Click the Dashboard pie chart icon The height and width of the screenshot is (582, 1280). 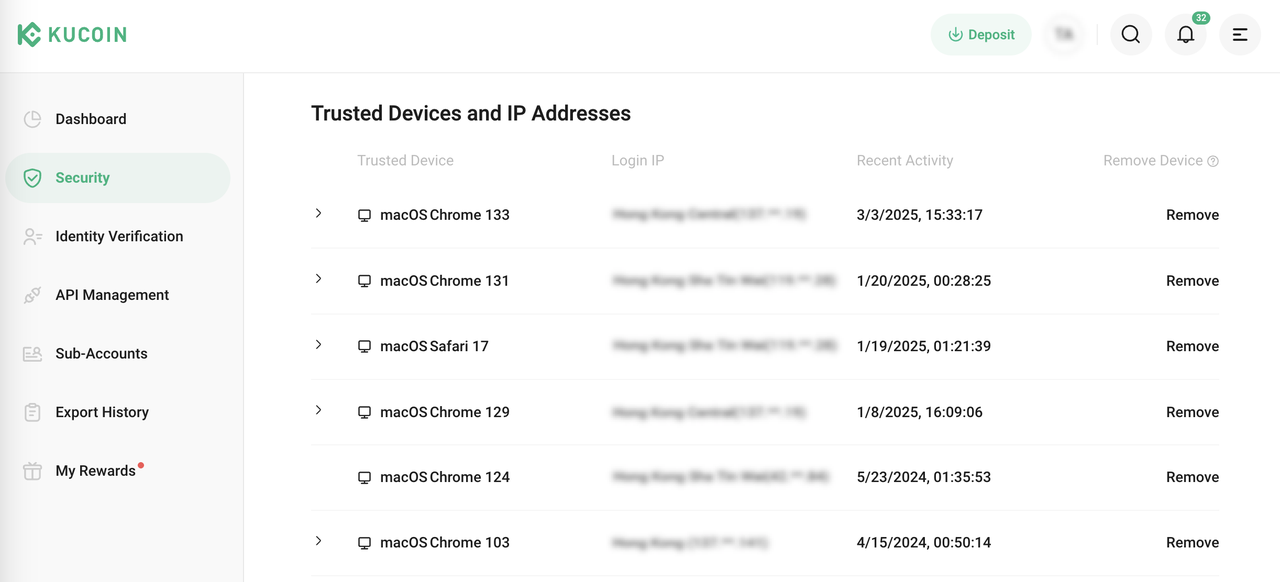(33, 119)
